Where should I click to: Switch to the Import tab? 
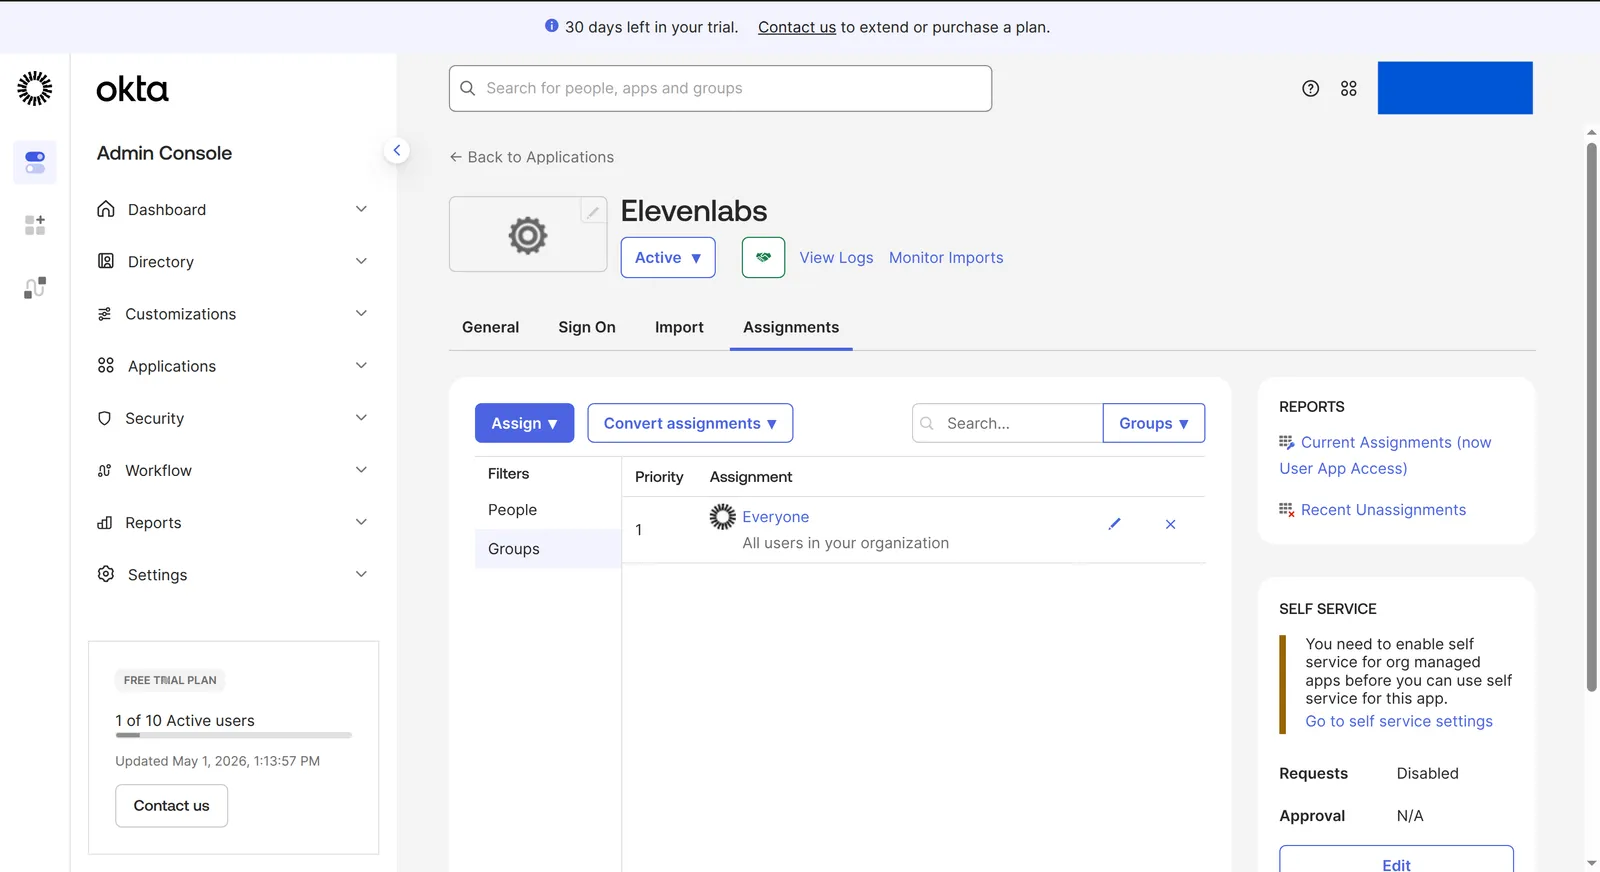coord(679,327)
